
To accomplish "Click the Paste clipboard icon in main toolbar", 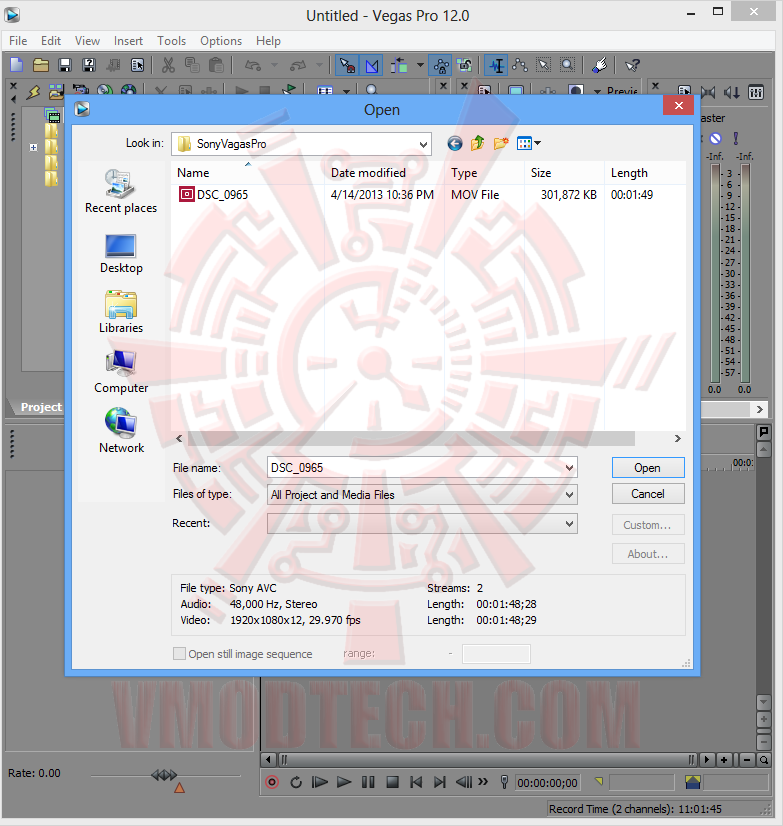I will pyautogui.click(x=216, y=65).
